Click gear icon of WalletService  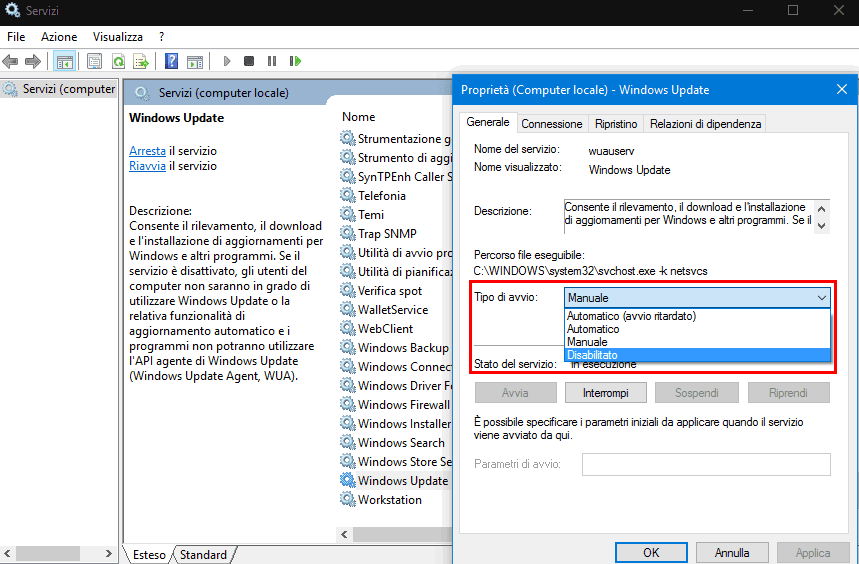(347, 309)
